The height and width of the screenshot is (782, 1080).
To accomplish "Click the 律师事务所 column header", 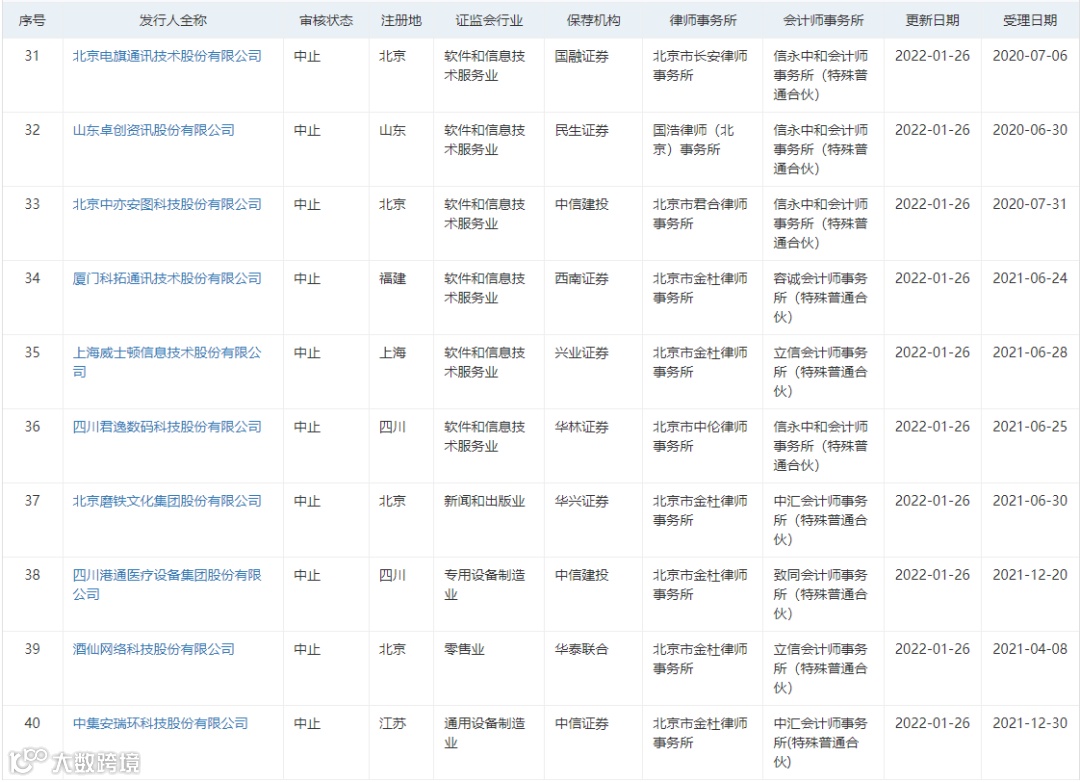I will click(703, 21).
